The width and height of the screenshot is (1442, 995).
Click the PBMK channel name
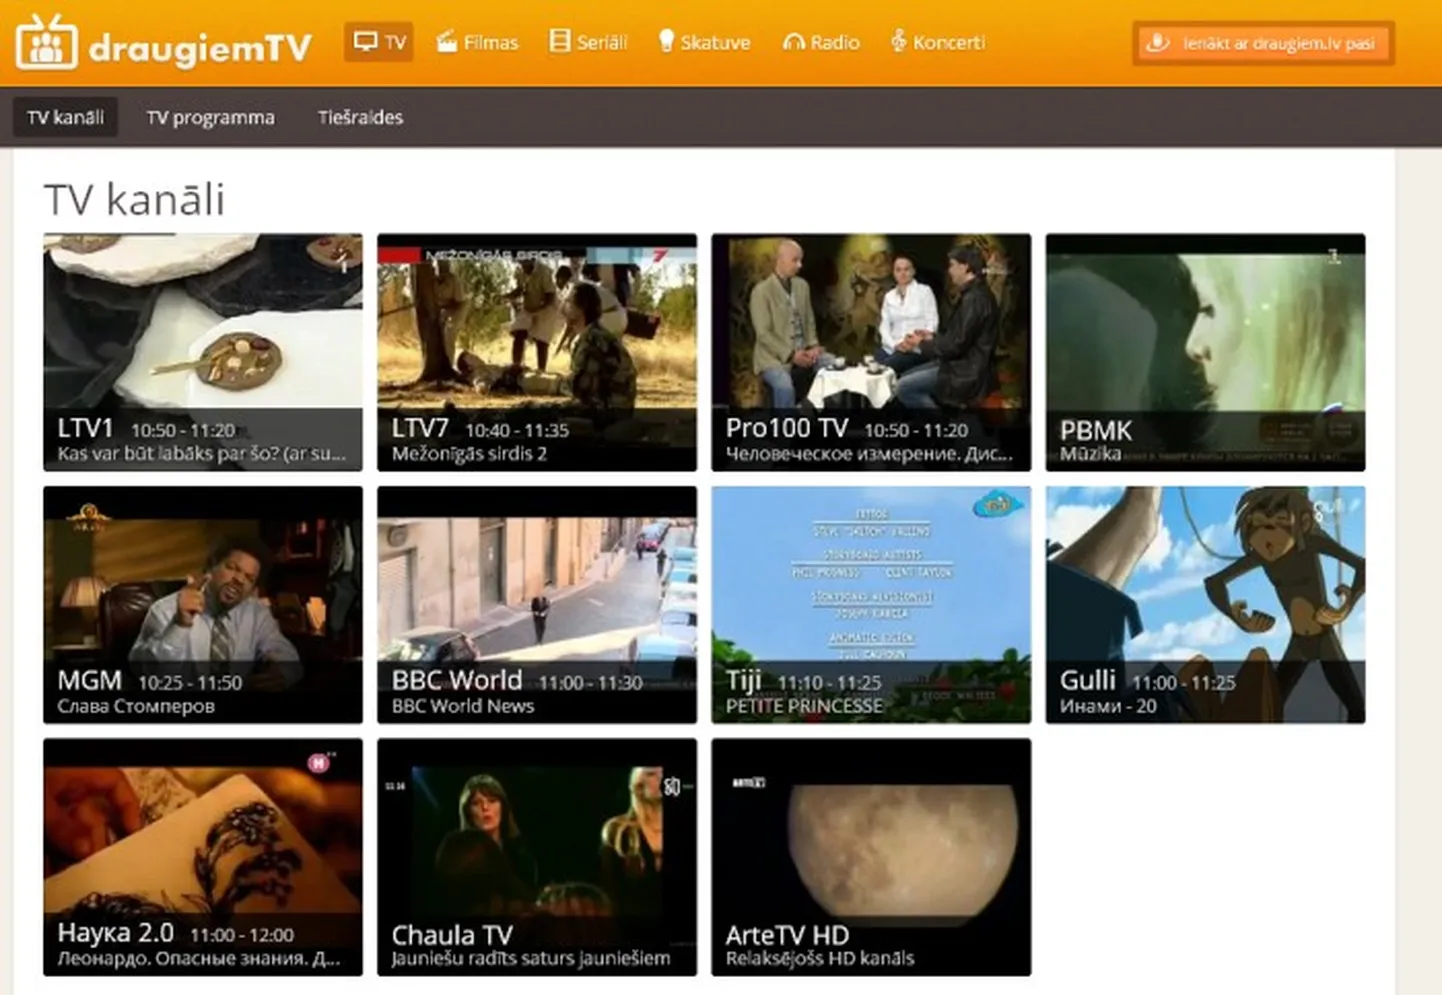point(1096,430)
